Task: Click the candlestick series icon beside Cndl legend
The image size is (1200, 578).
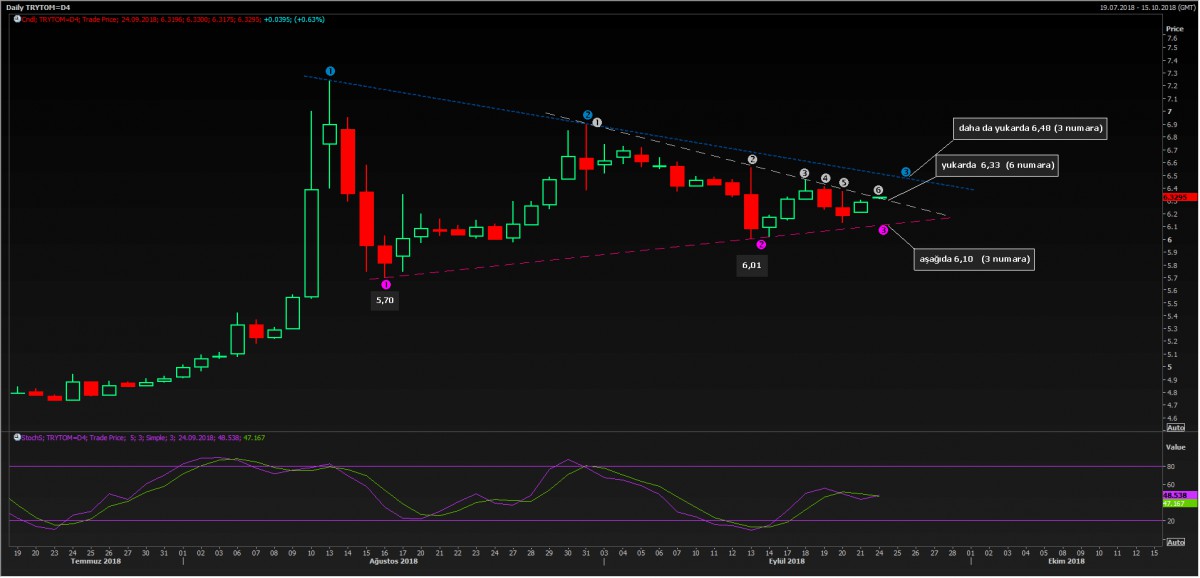Action: 16,19
